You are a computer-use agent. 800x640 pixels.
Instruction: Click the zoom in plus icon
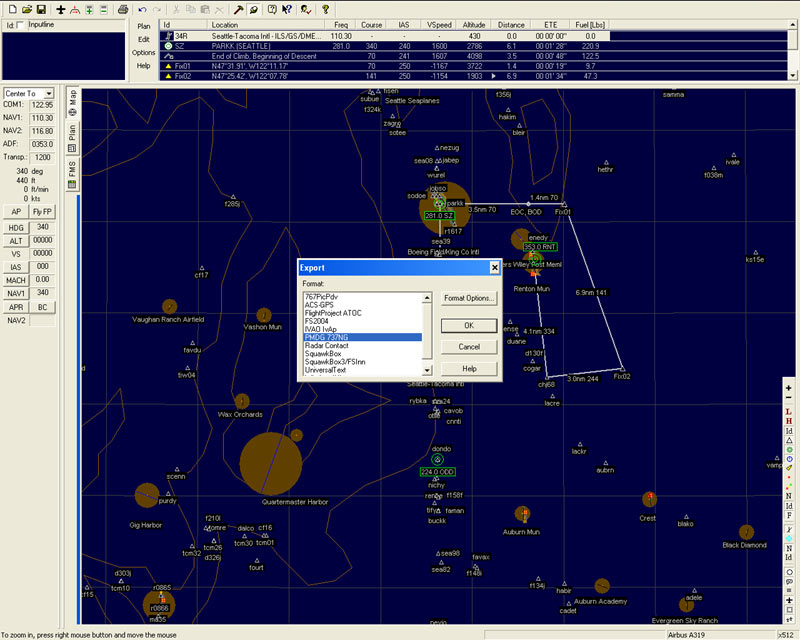pyautogui.click(x=789, y=388)
